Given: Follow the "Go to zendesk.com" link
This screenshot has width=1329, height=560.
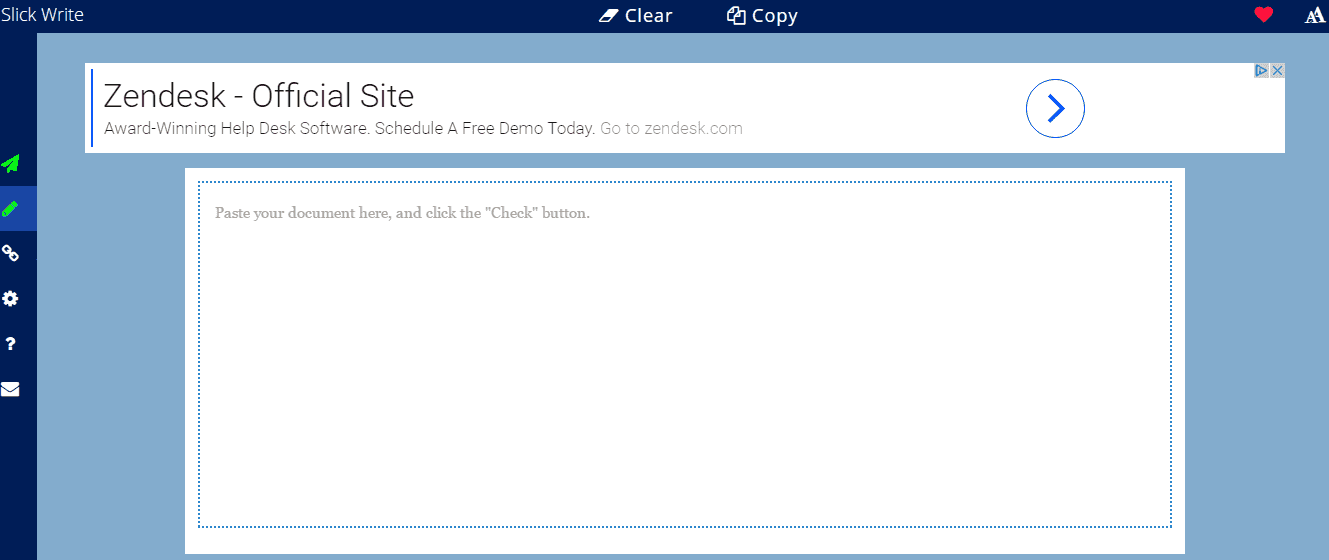Looking at the screenshot, I should click(x=671, y=129).
